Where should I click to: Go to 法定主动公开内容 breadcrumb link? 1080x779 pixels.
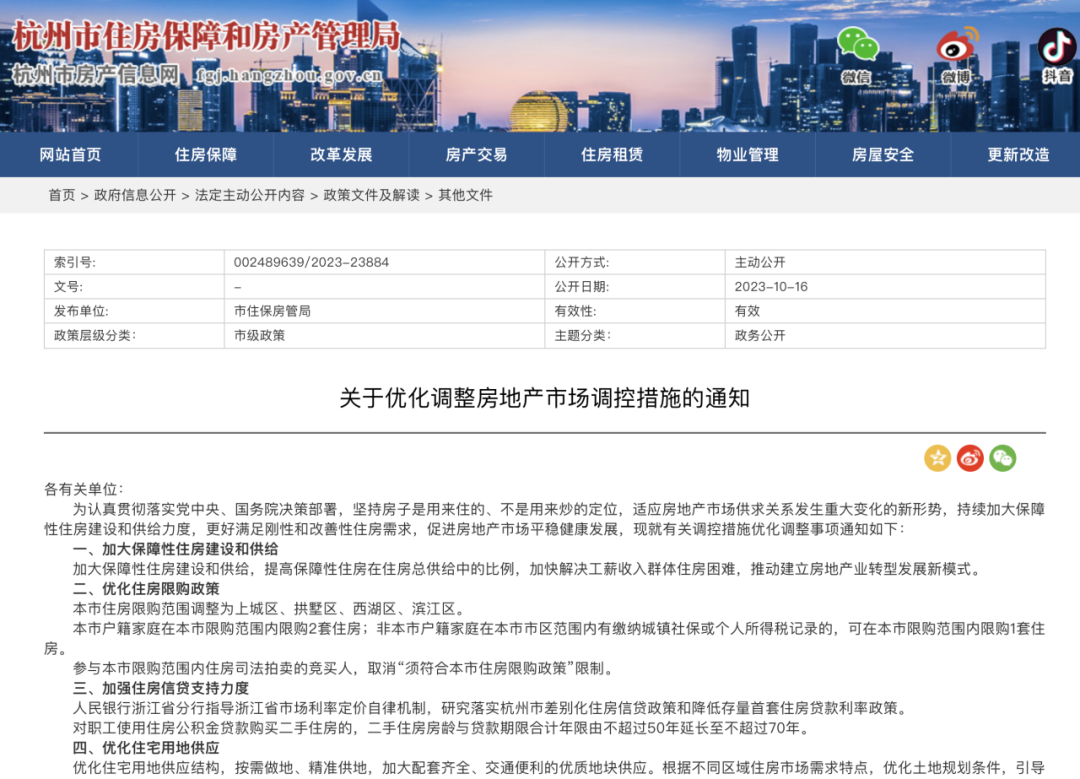pos(249,196)
